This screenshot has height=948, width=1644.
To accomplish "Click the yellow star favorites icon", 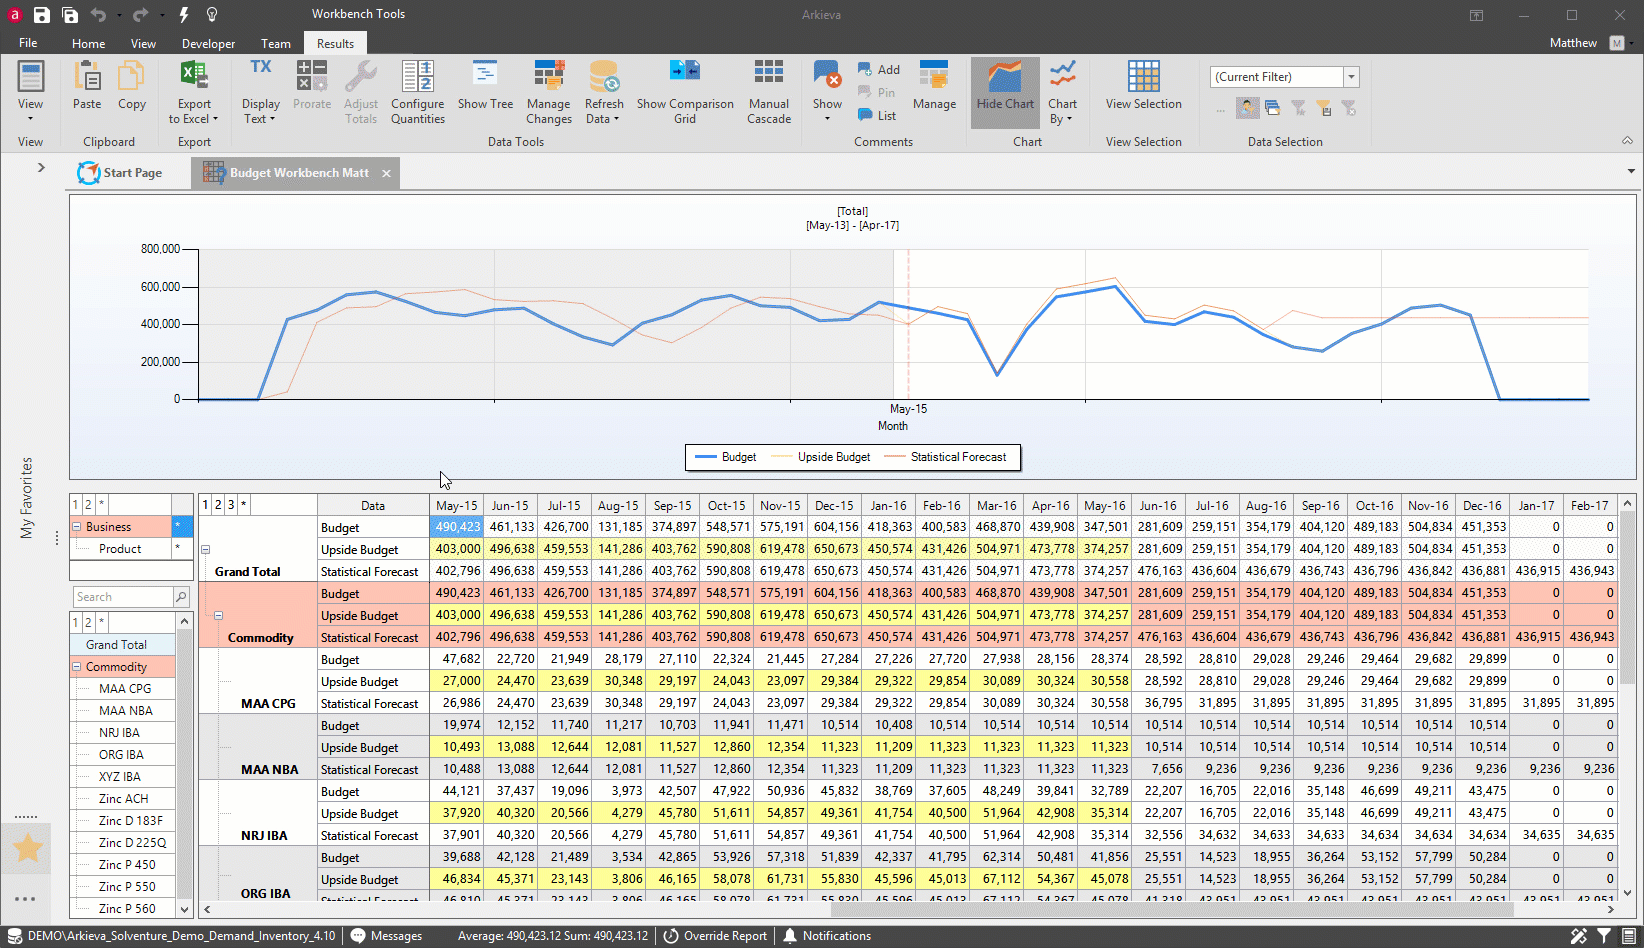I will point(28,848).
